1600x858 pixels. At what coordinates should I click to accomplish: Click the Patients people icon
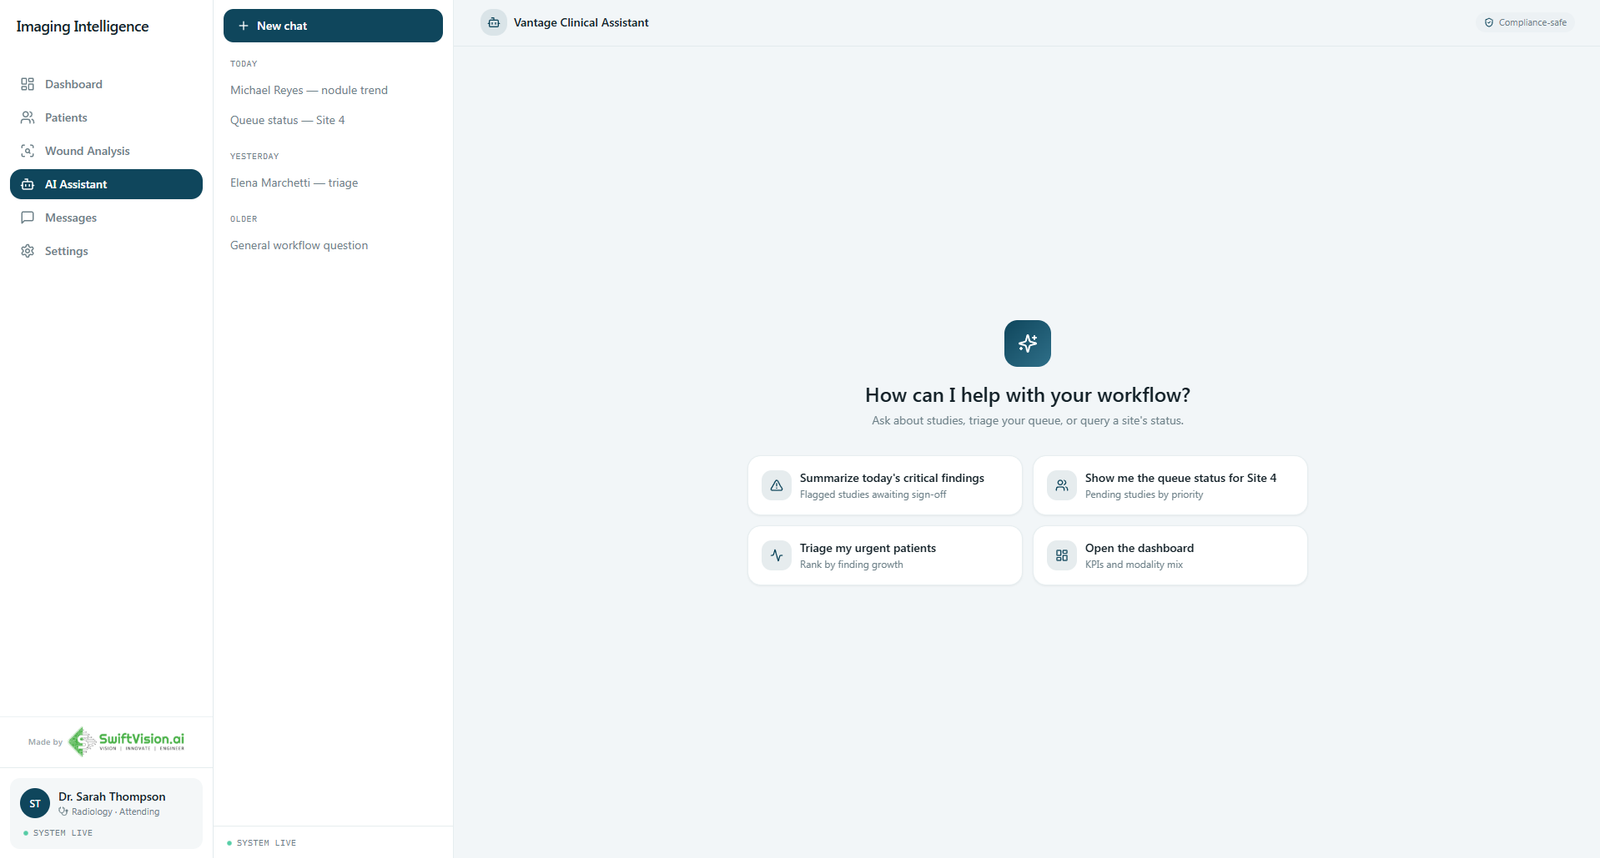[x=27, y=118]
